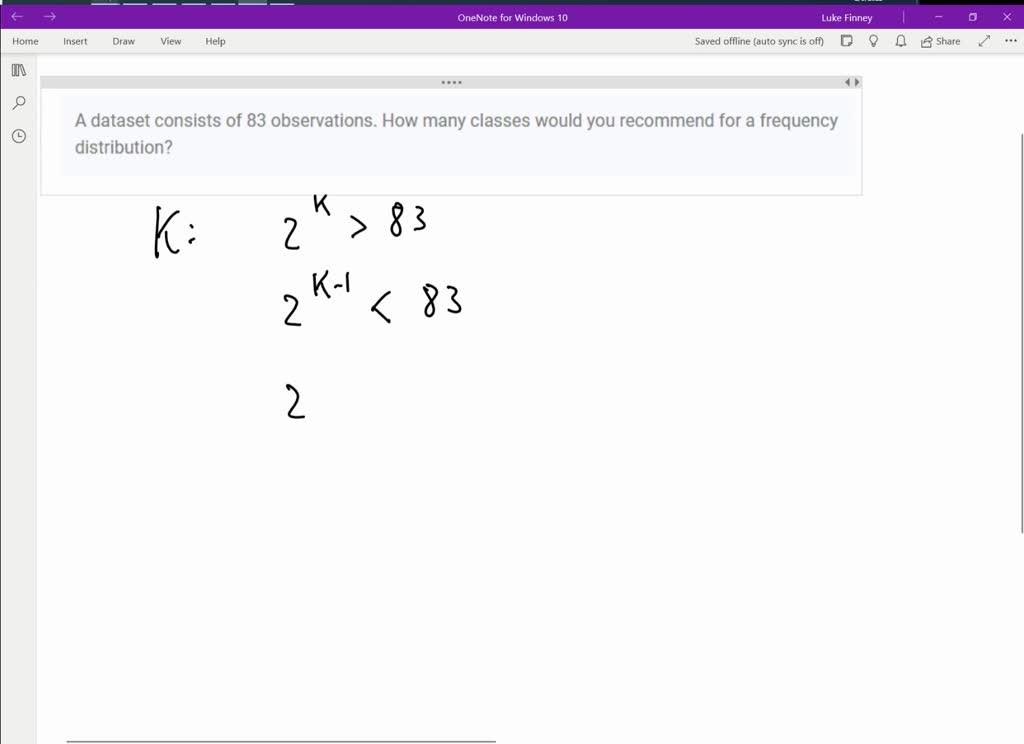Click the Saved offline sync status
1024x744 pixels.
click(761, 41)
